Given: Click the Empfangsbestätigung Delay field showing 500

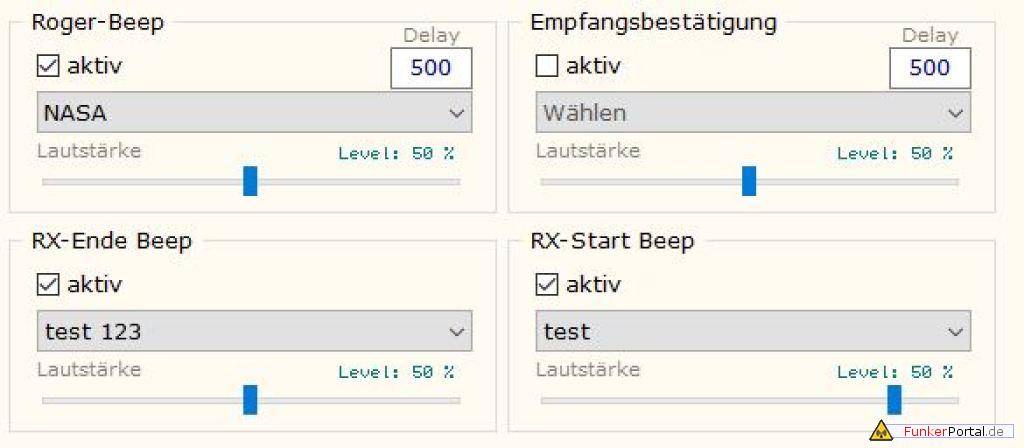Looking at the screenshot, I should pyautogui.click(x=930, y=68).
